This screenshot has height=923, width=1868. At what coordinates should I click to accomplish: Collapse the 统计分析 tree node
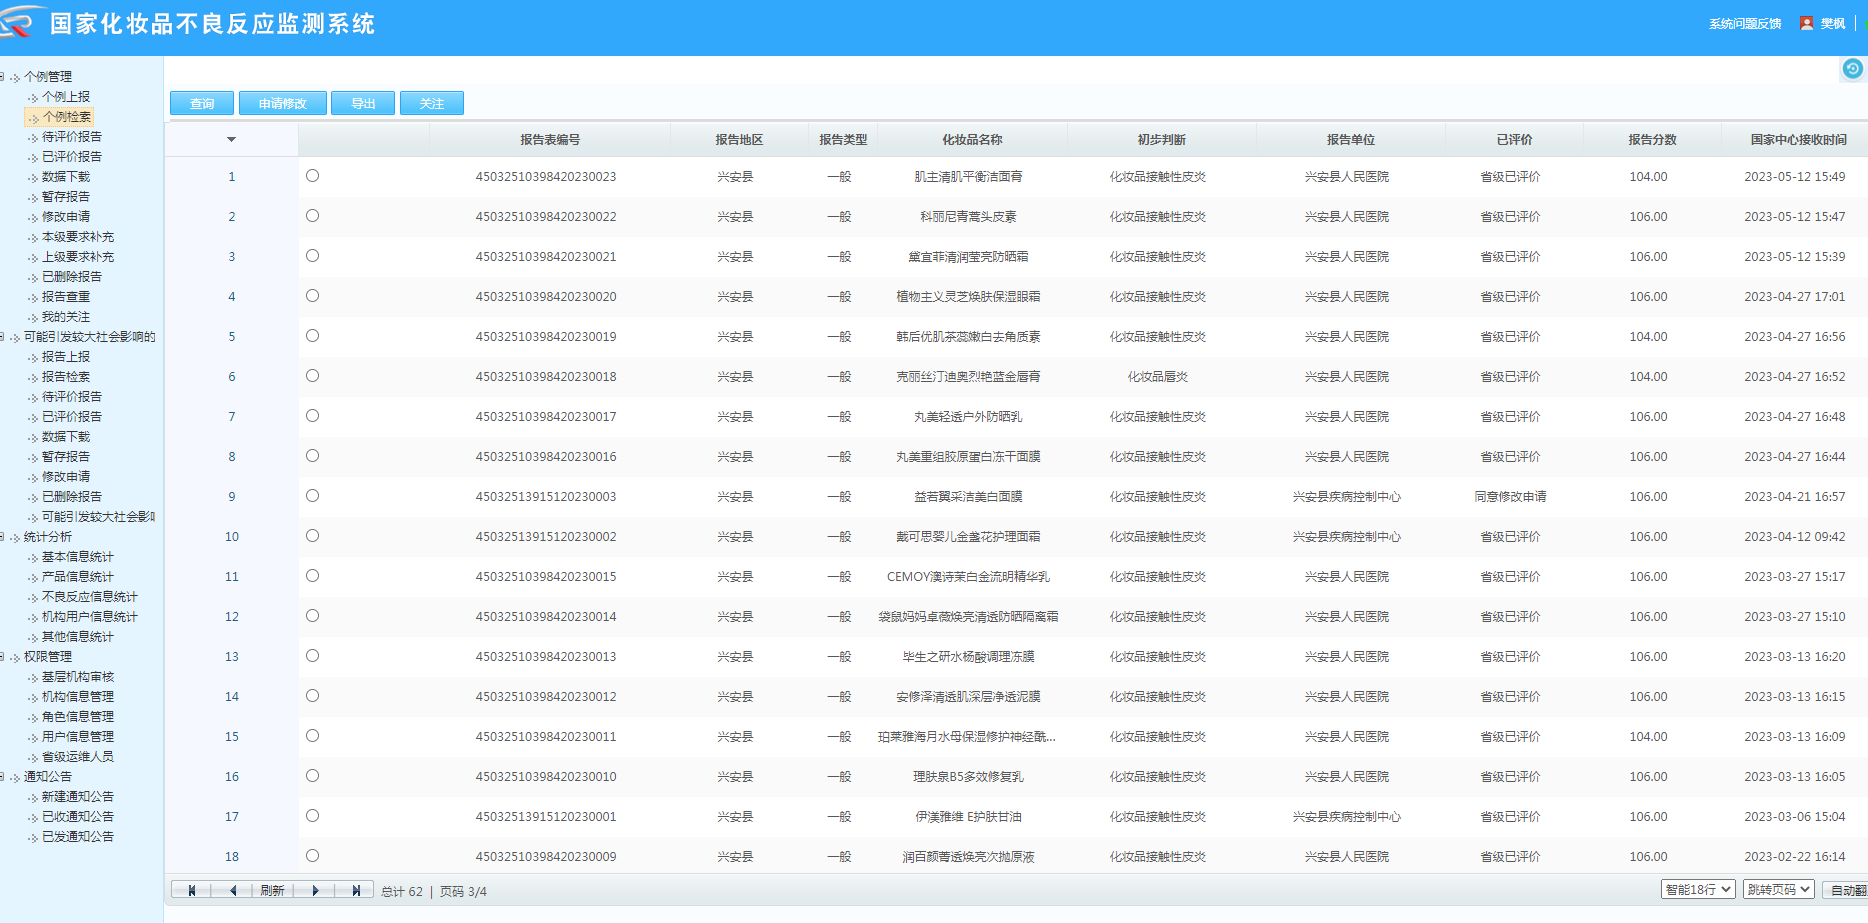[3, 537]
